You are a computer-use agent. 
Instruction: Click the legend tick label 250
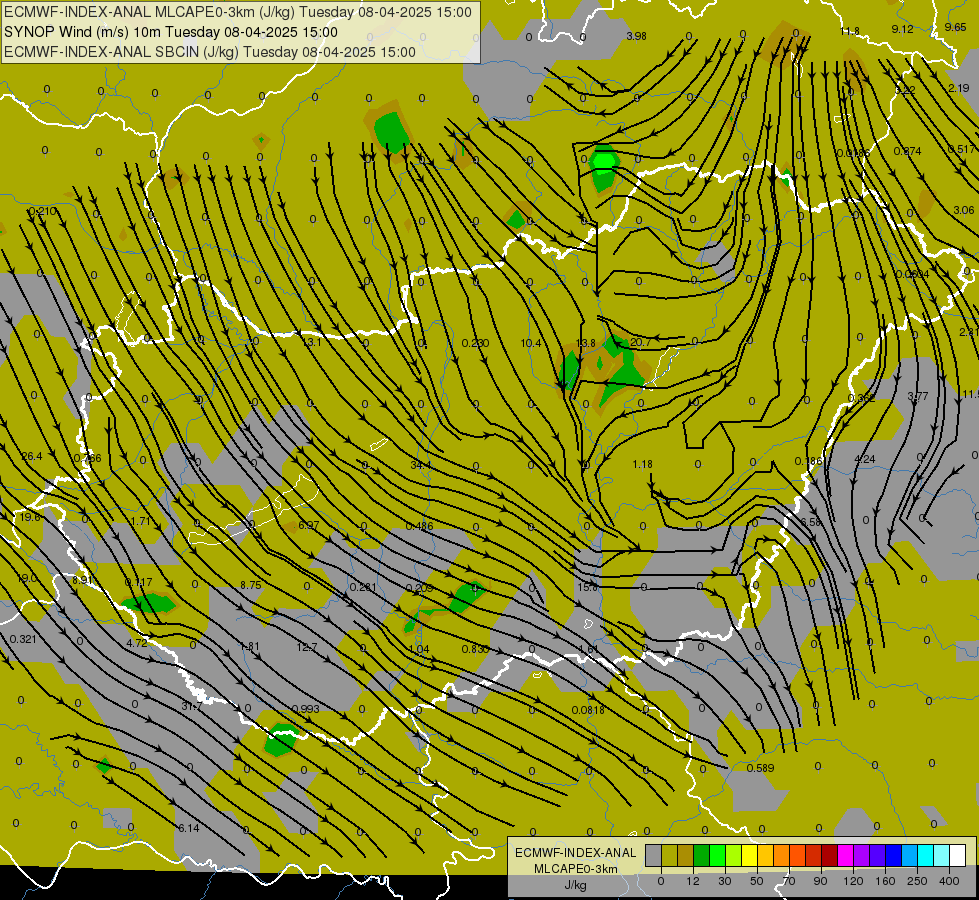[x=917, y=881]
